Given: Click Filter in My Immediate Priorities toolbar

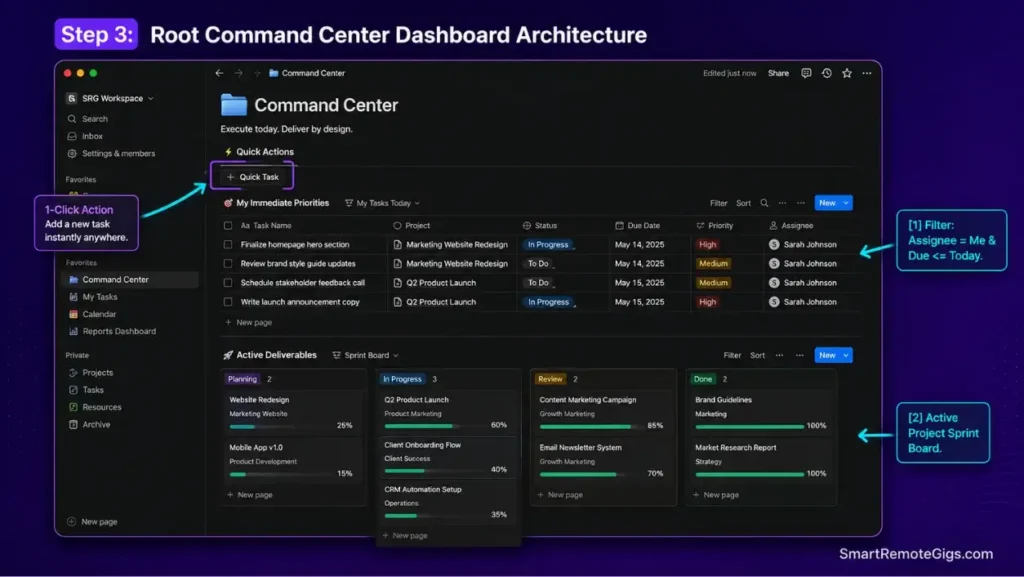Looking at the screenshot, I should point(718,203).
